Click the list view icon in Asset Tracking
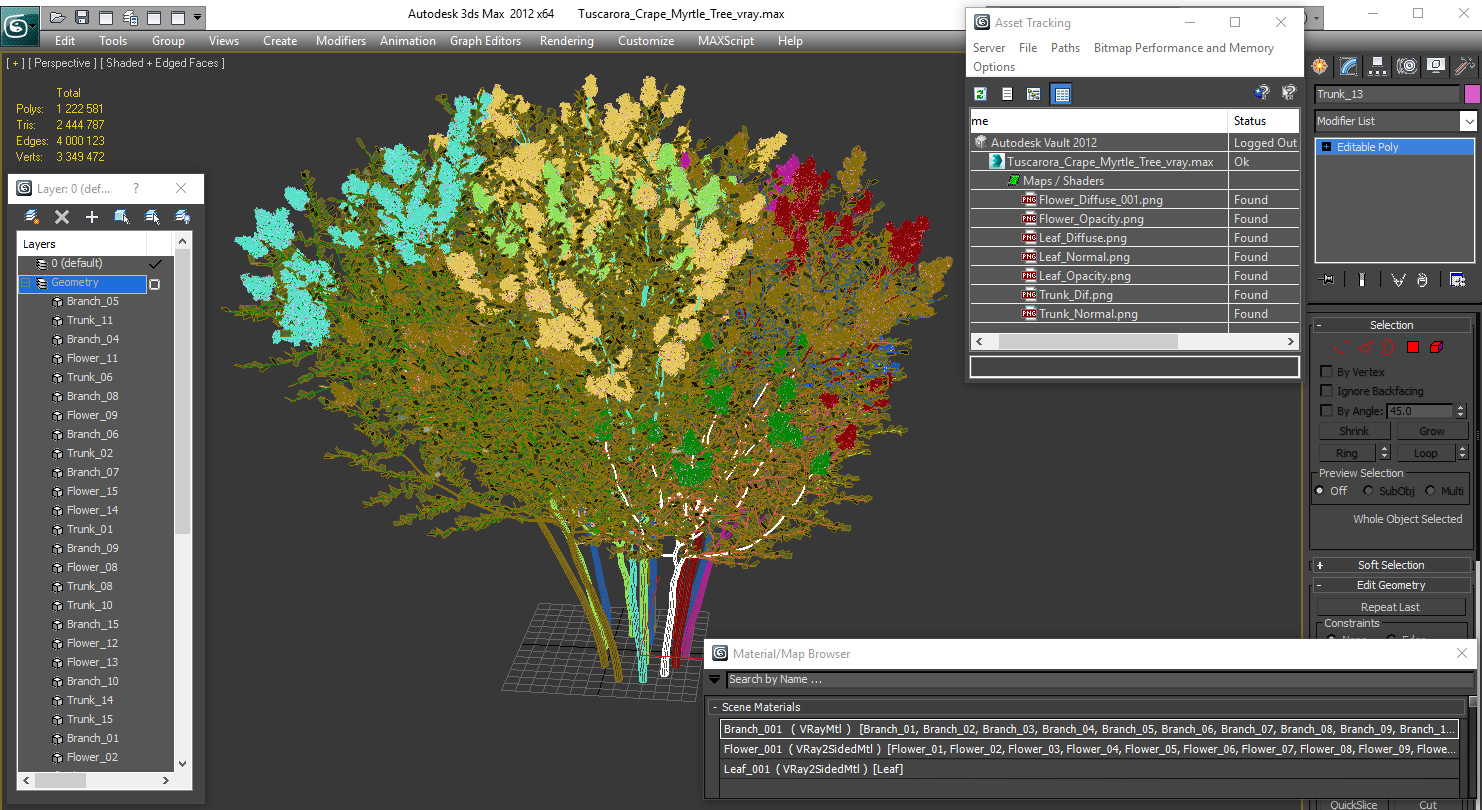This screenshot has height=810, width=1482. click(x=1007, y=93)
